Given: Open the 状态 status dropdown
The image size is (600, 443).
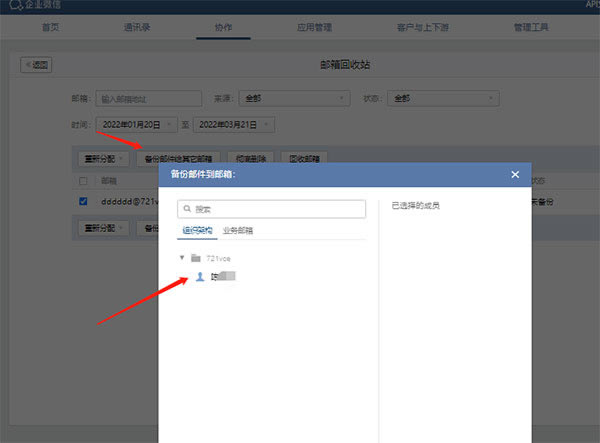Looking at the screenshot, I should pos(443,98).
